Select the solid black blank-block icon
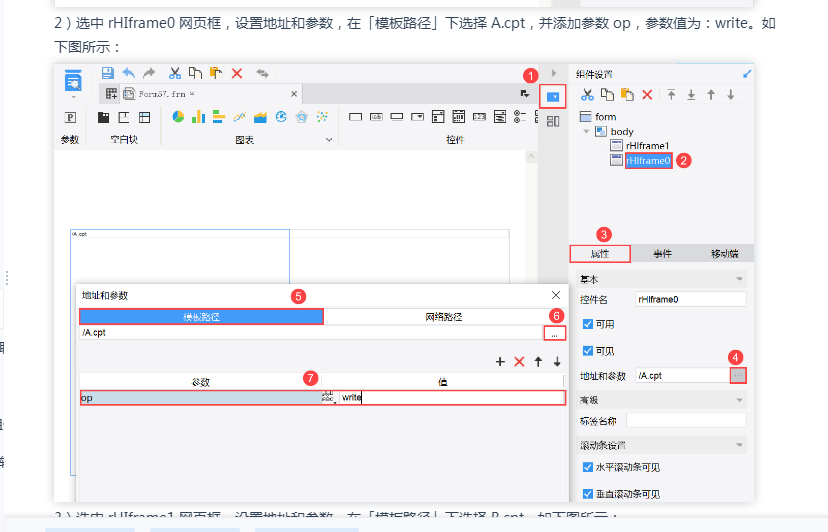 [104, 117]
